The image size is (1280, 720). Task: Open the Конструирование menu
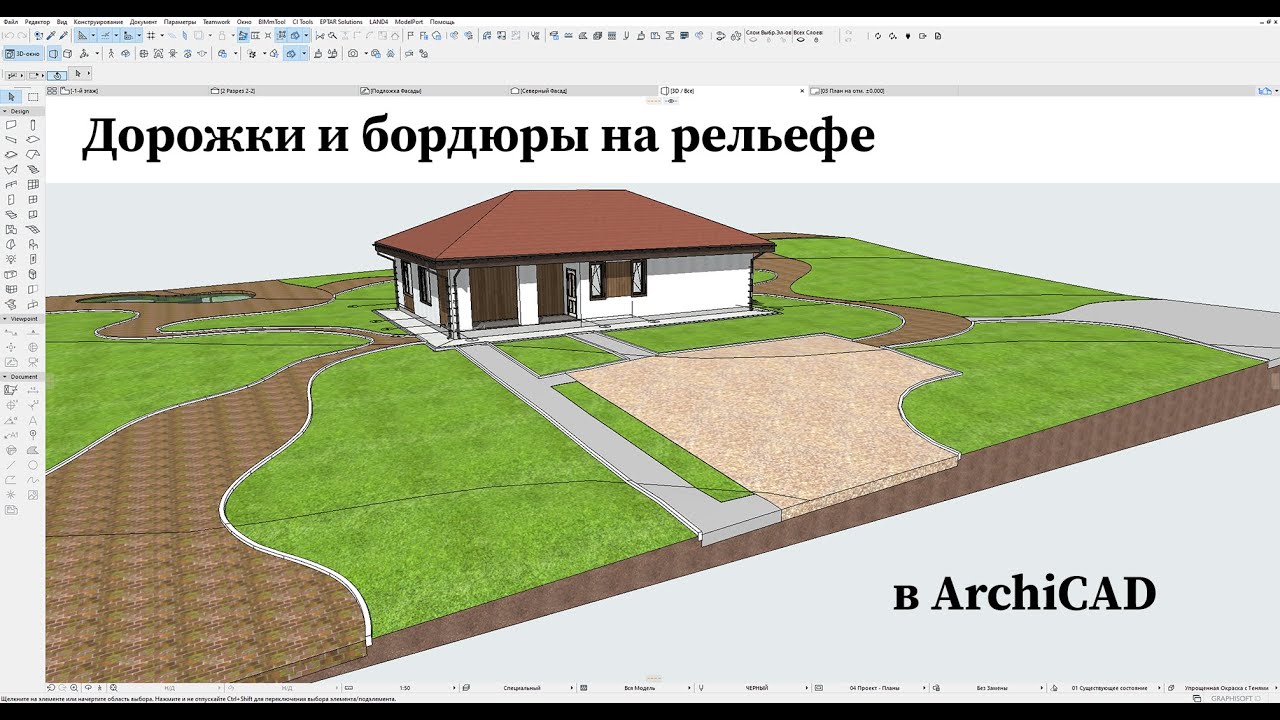[x=98, y=21]
